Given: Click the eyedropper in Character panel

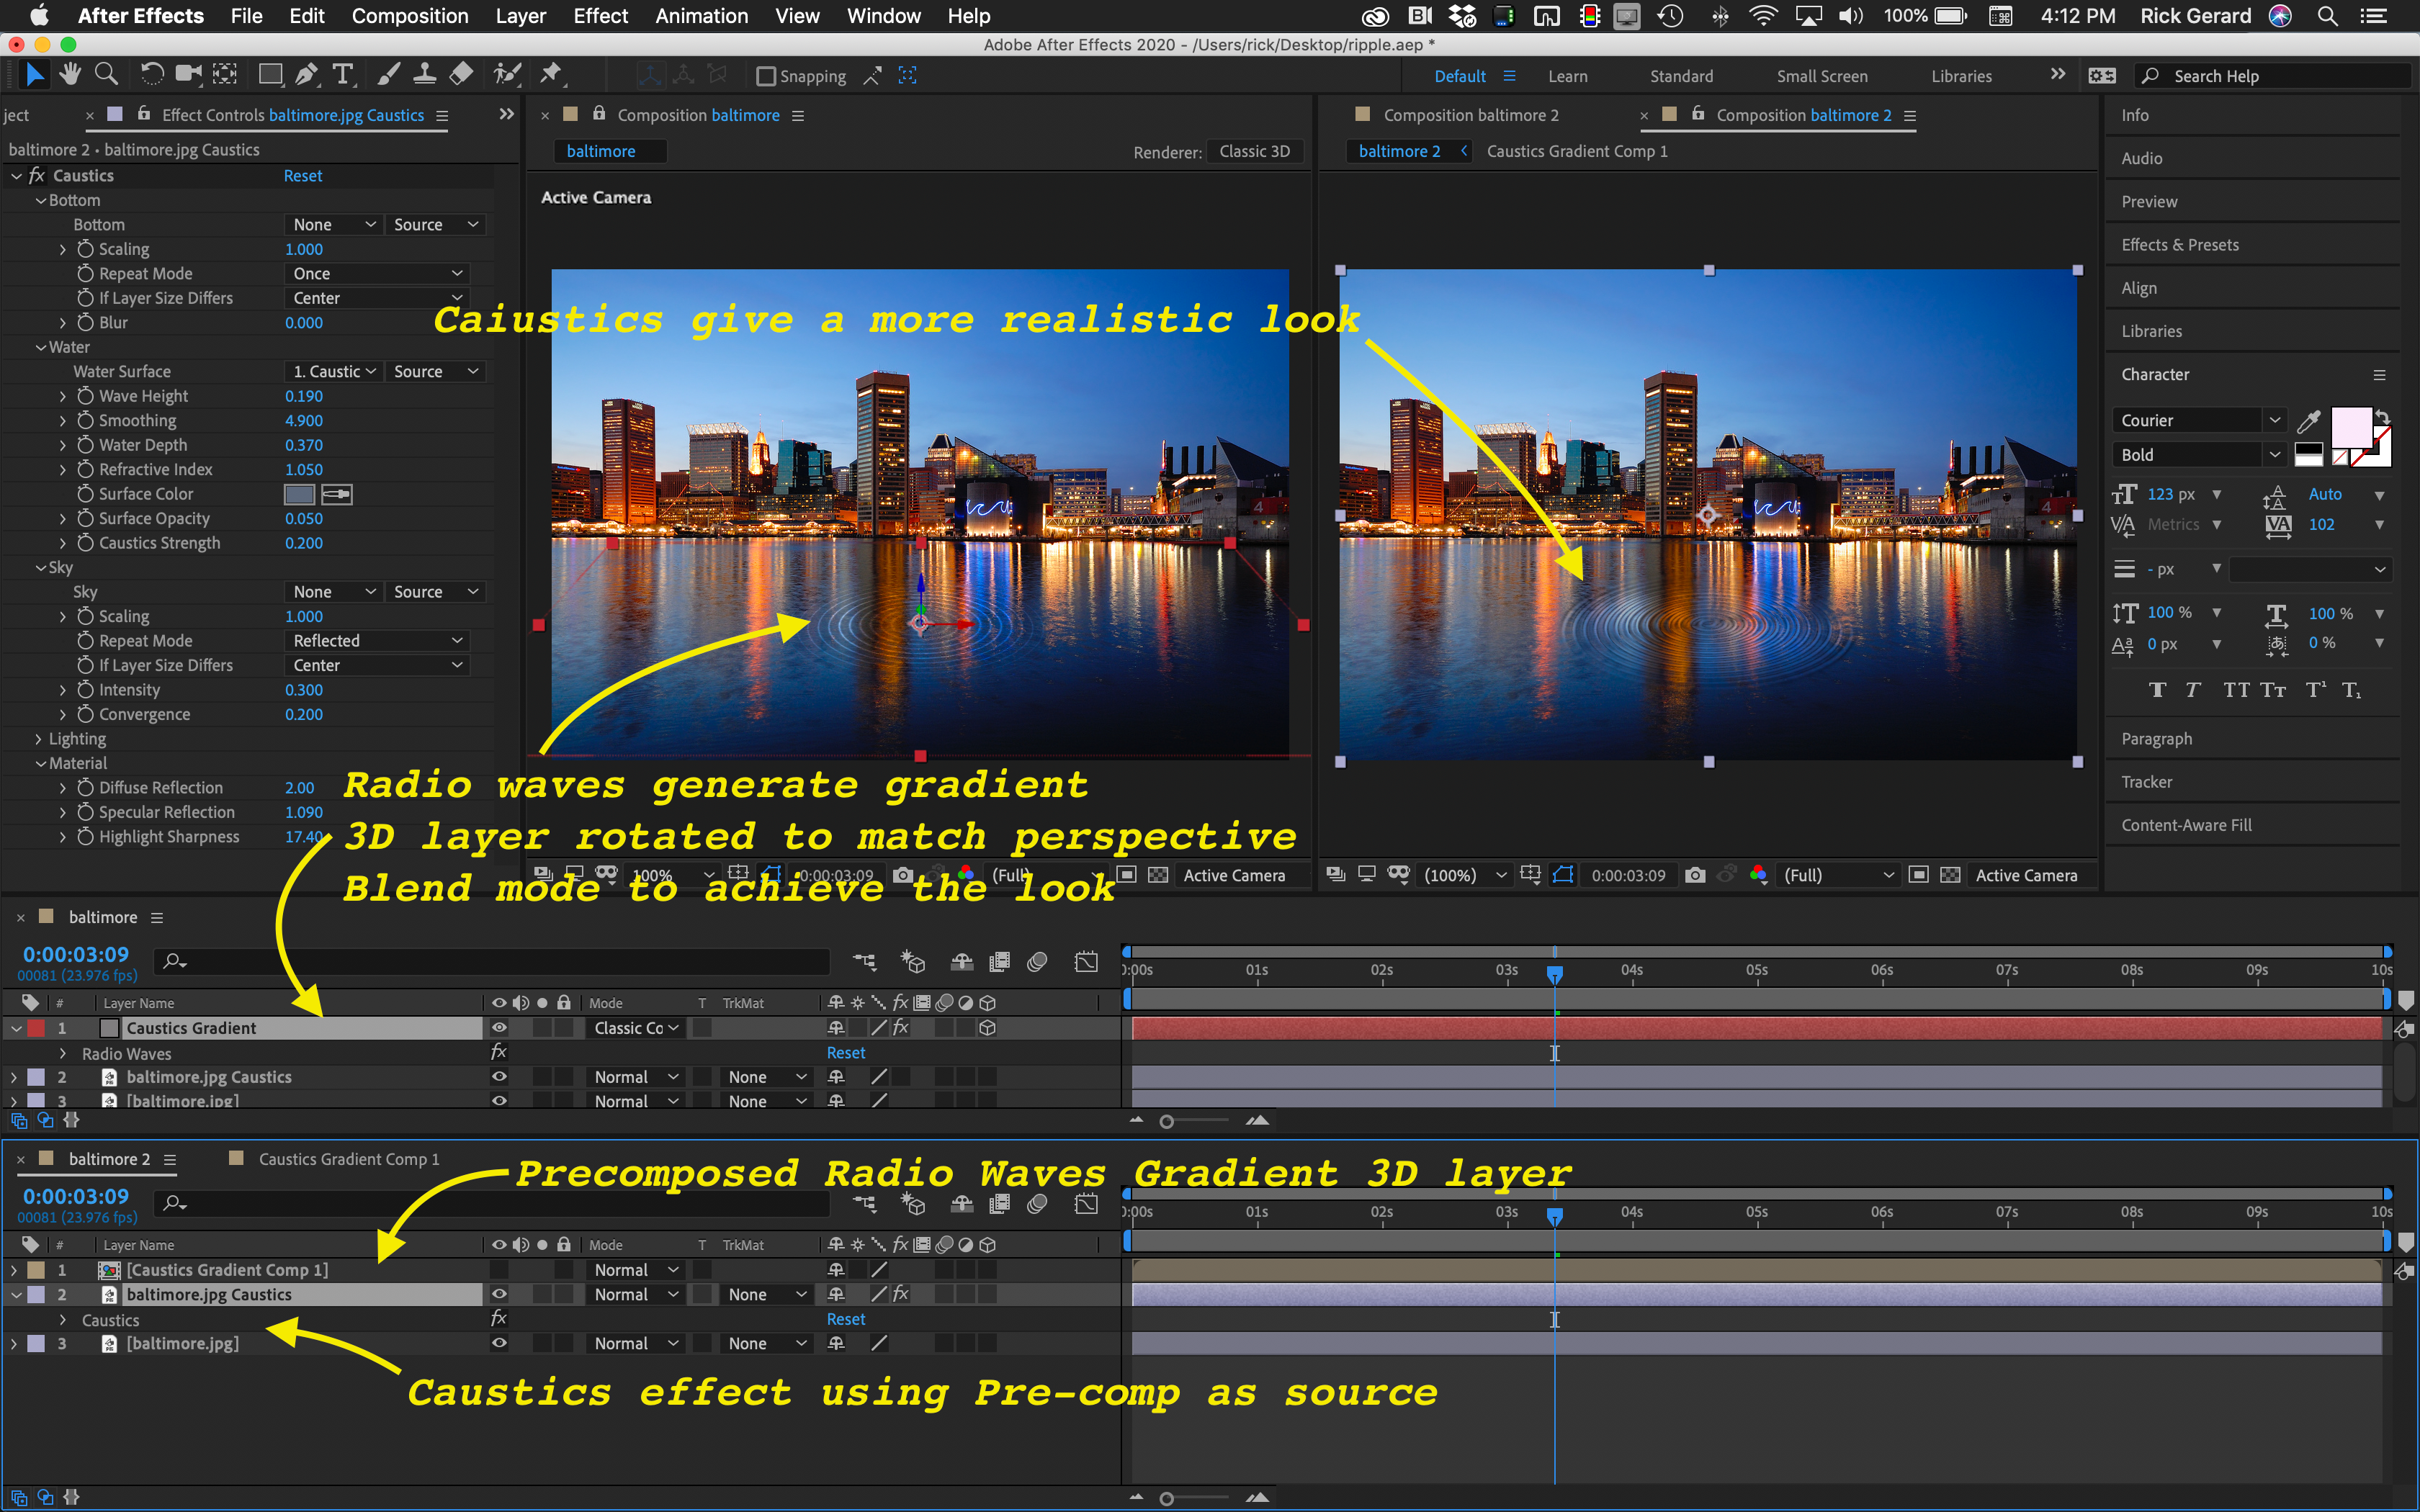Looking at the screenshot, I should pyautogui.click(x=2308, y=421).
